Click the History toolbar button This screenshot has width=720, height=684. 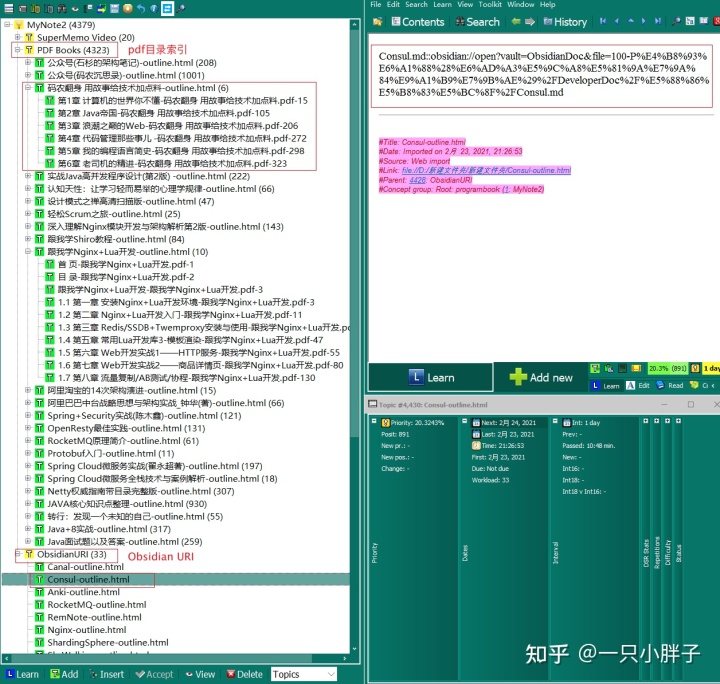[x=565, y=22]
